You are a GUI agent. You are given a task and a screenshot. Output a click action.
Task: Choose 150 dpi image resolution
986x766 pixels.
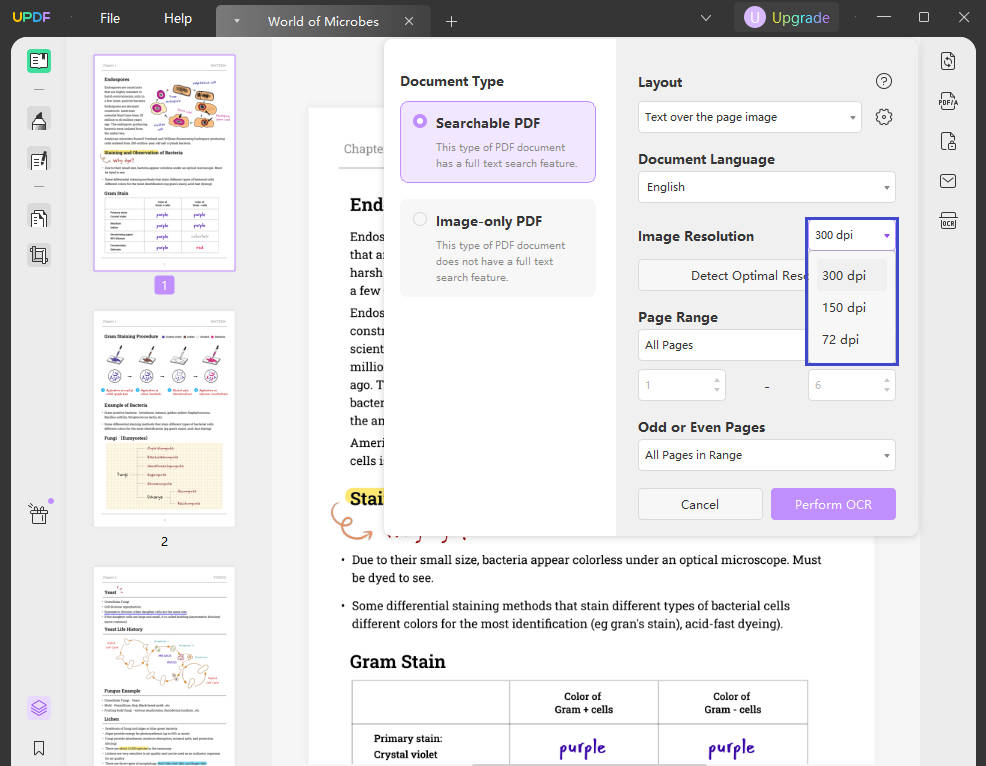[x=843, y=307]
